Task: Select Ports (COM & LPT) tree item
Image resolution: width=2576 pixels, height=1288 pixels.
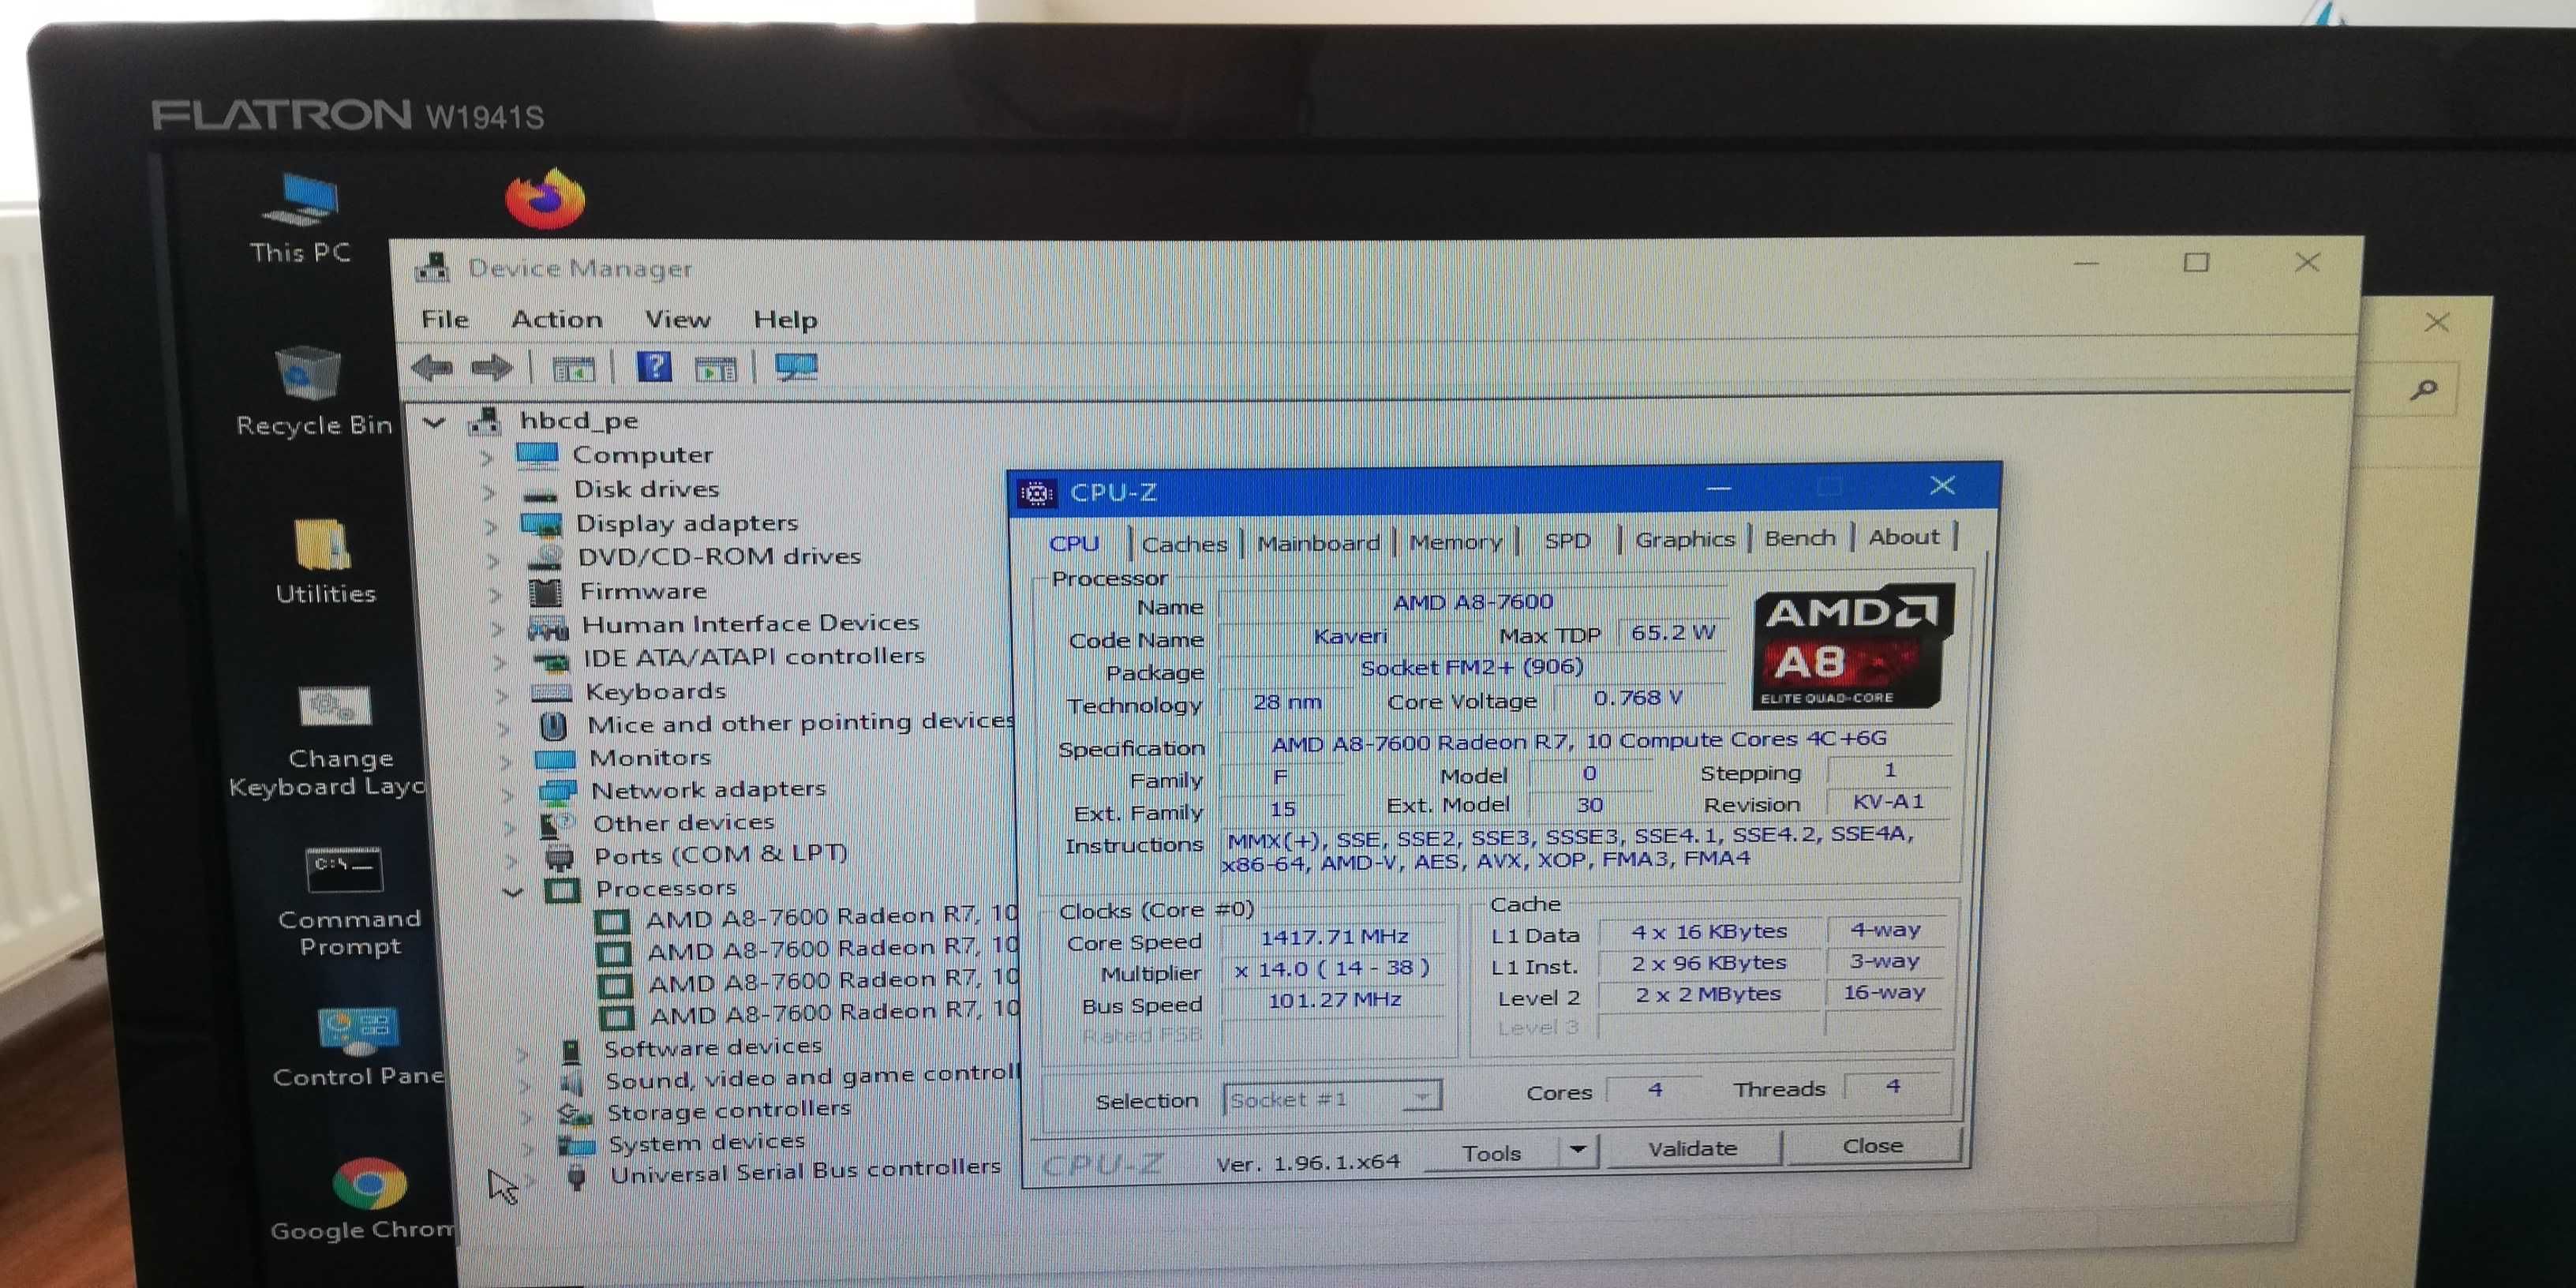Action: pos(721,856)
